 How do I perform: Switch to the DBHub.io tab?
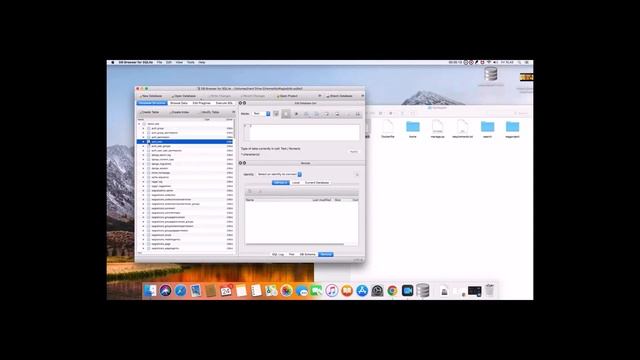(280, 183)
